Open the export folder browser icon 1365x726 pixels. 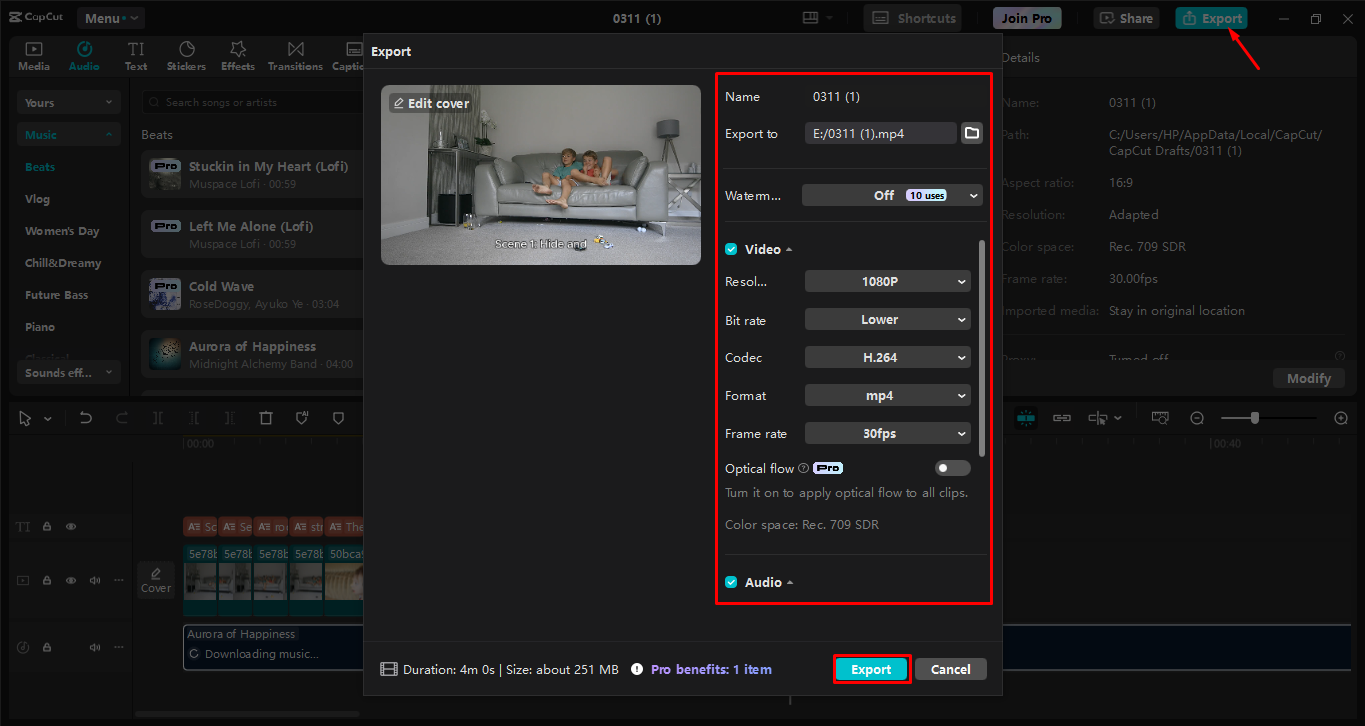coord(972,133)
